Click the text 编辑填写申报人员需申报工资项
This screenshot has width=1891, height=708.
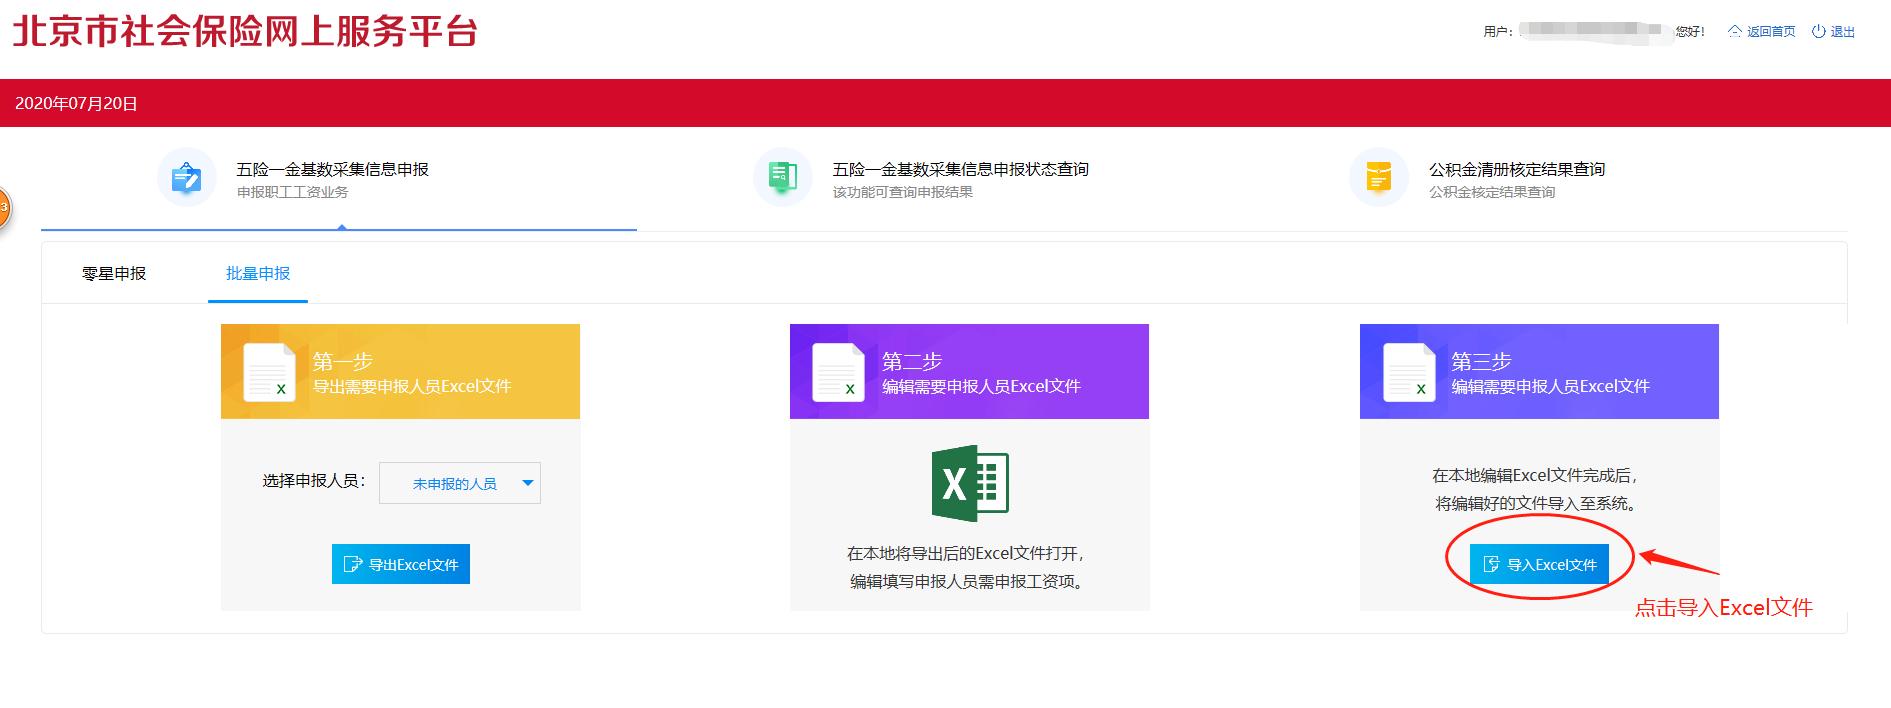coord(968,581)
